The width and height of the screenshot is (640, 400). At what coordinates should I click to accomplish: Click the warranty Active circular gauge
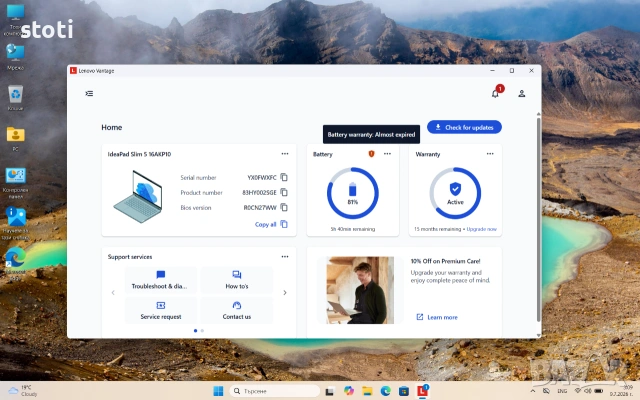pos(455,193)
